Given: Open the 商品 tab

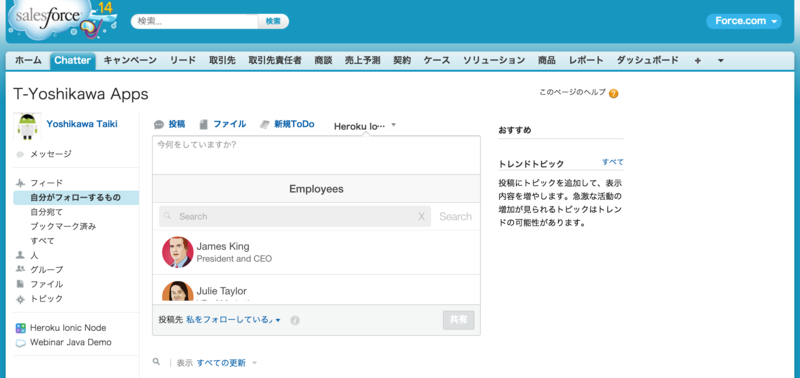Looking at the screenshot, I should click(546, 60).
